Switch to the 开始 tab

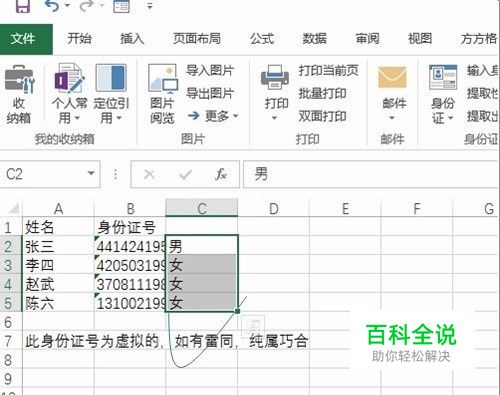[79, 39]
